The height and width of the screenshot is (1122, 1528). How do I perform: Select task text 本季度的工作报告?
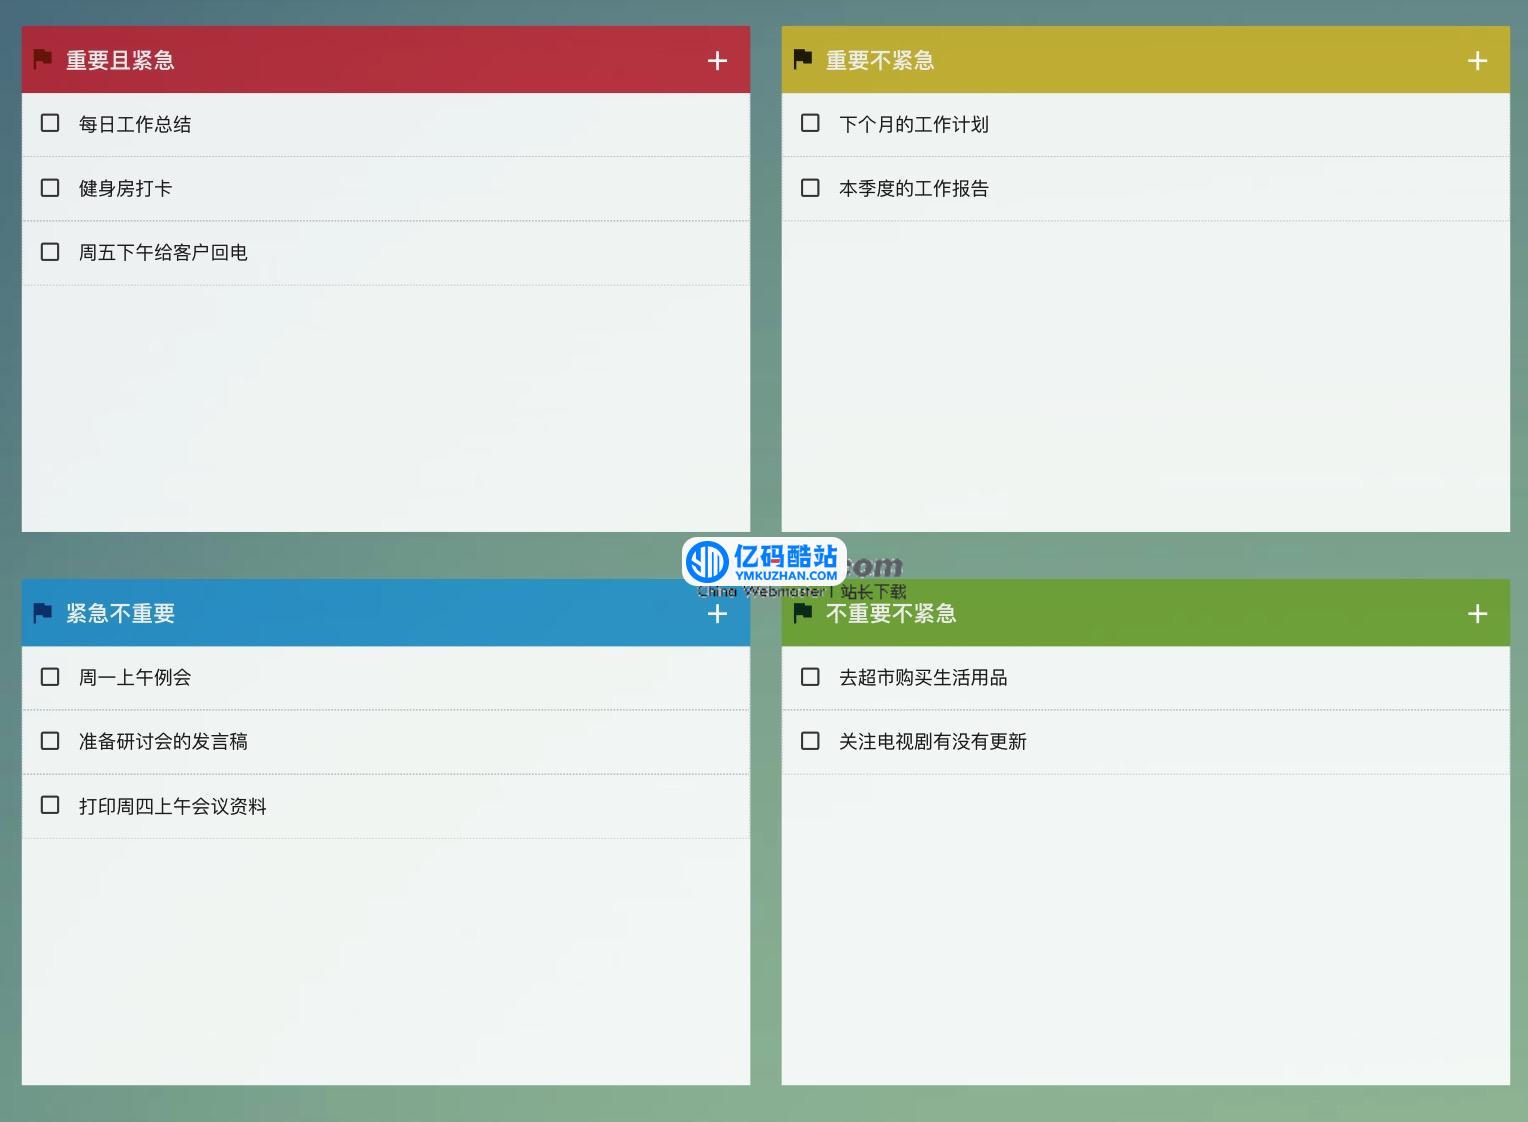(x=914, y=188)
